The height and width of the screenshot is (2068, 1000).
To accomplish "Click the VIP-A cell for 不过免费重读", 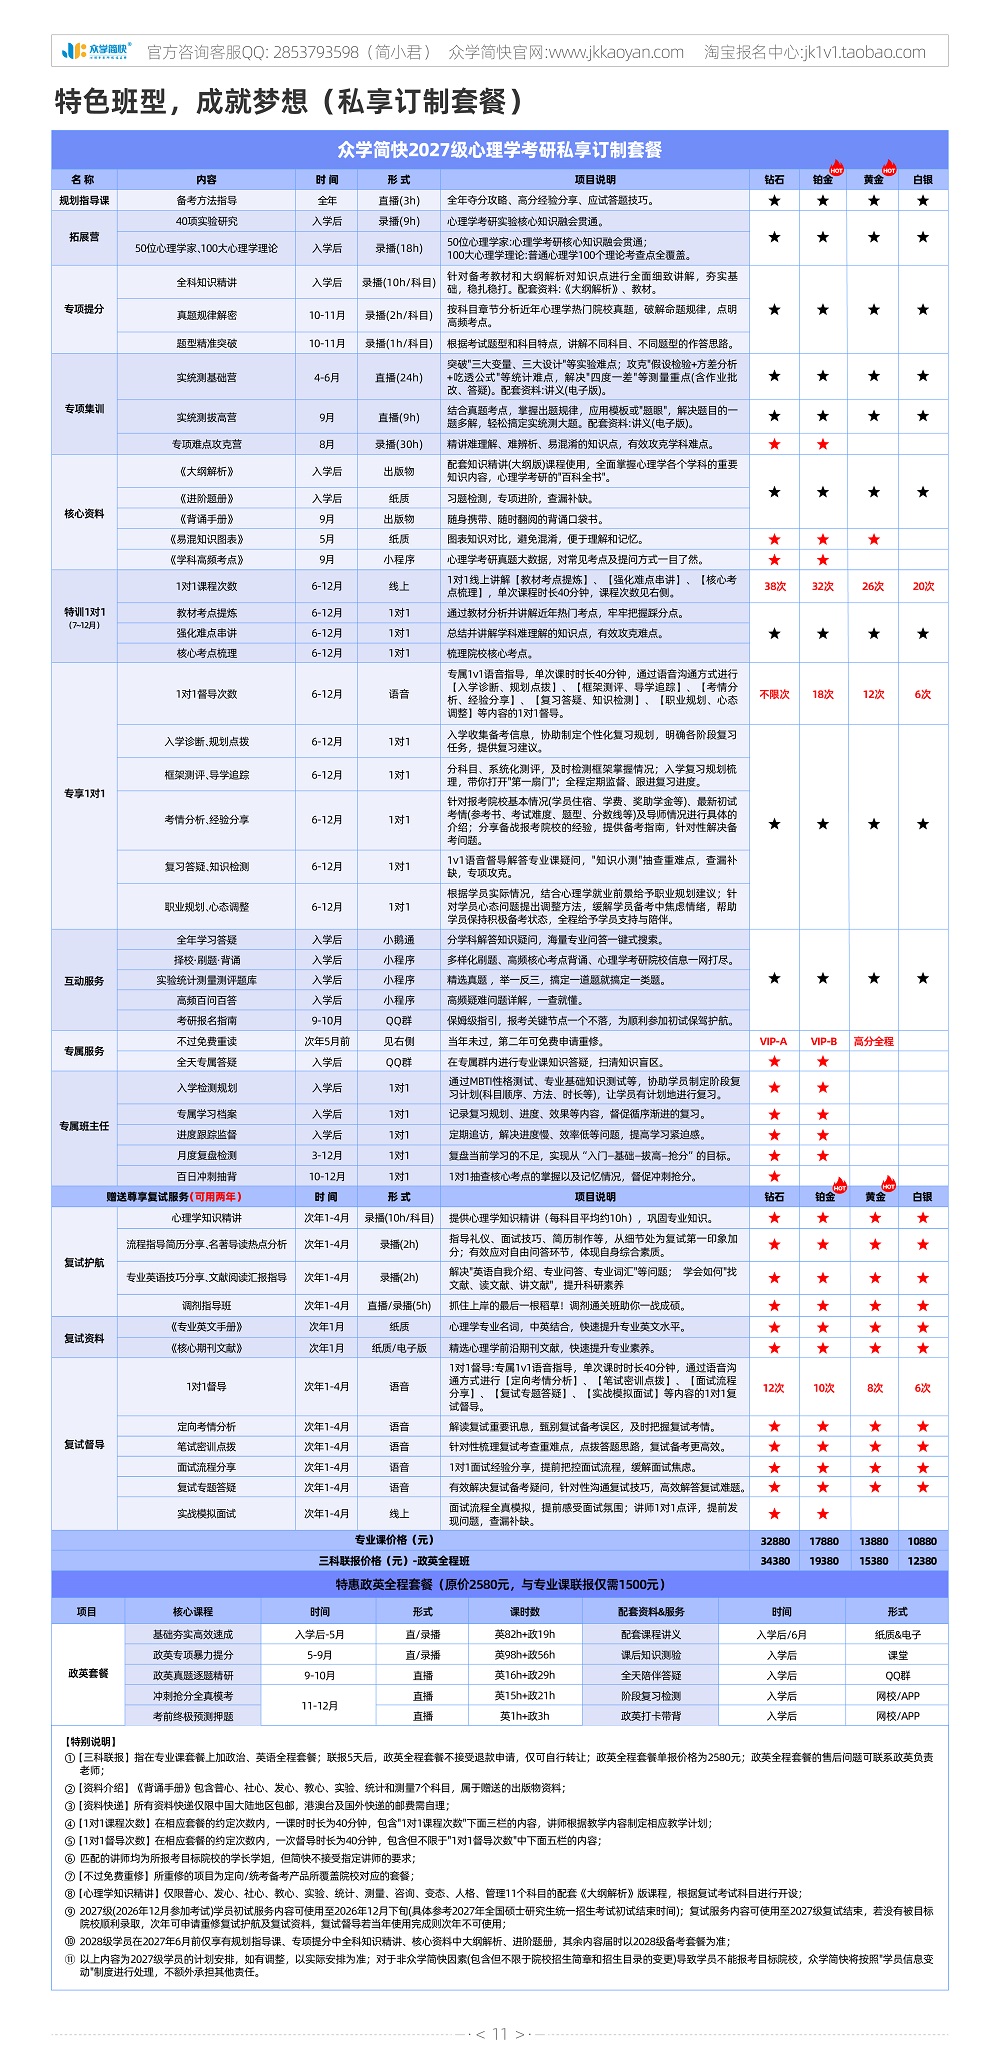I will click(774, 1041).
